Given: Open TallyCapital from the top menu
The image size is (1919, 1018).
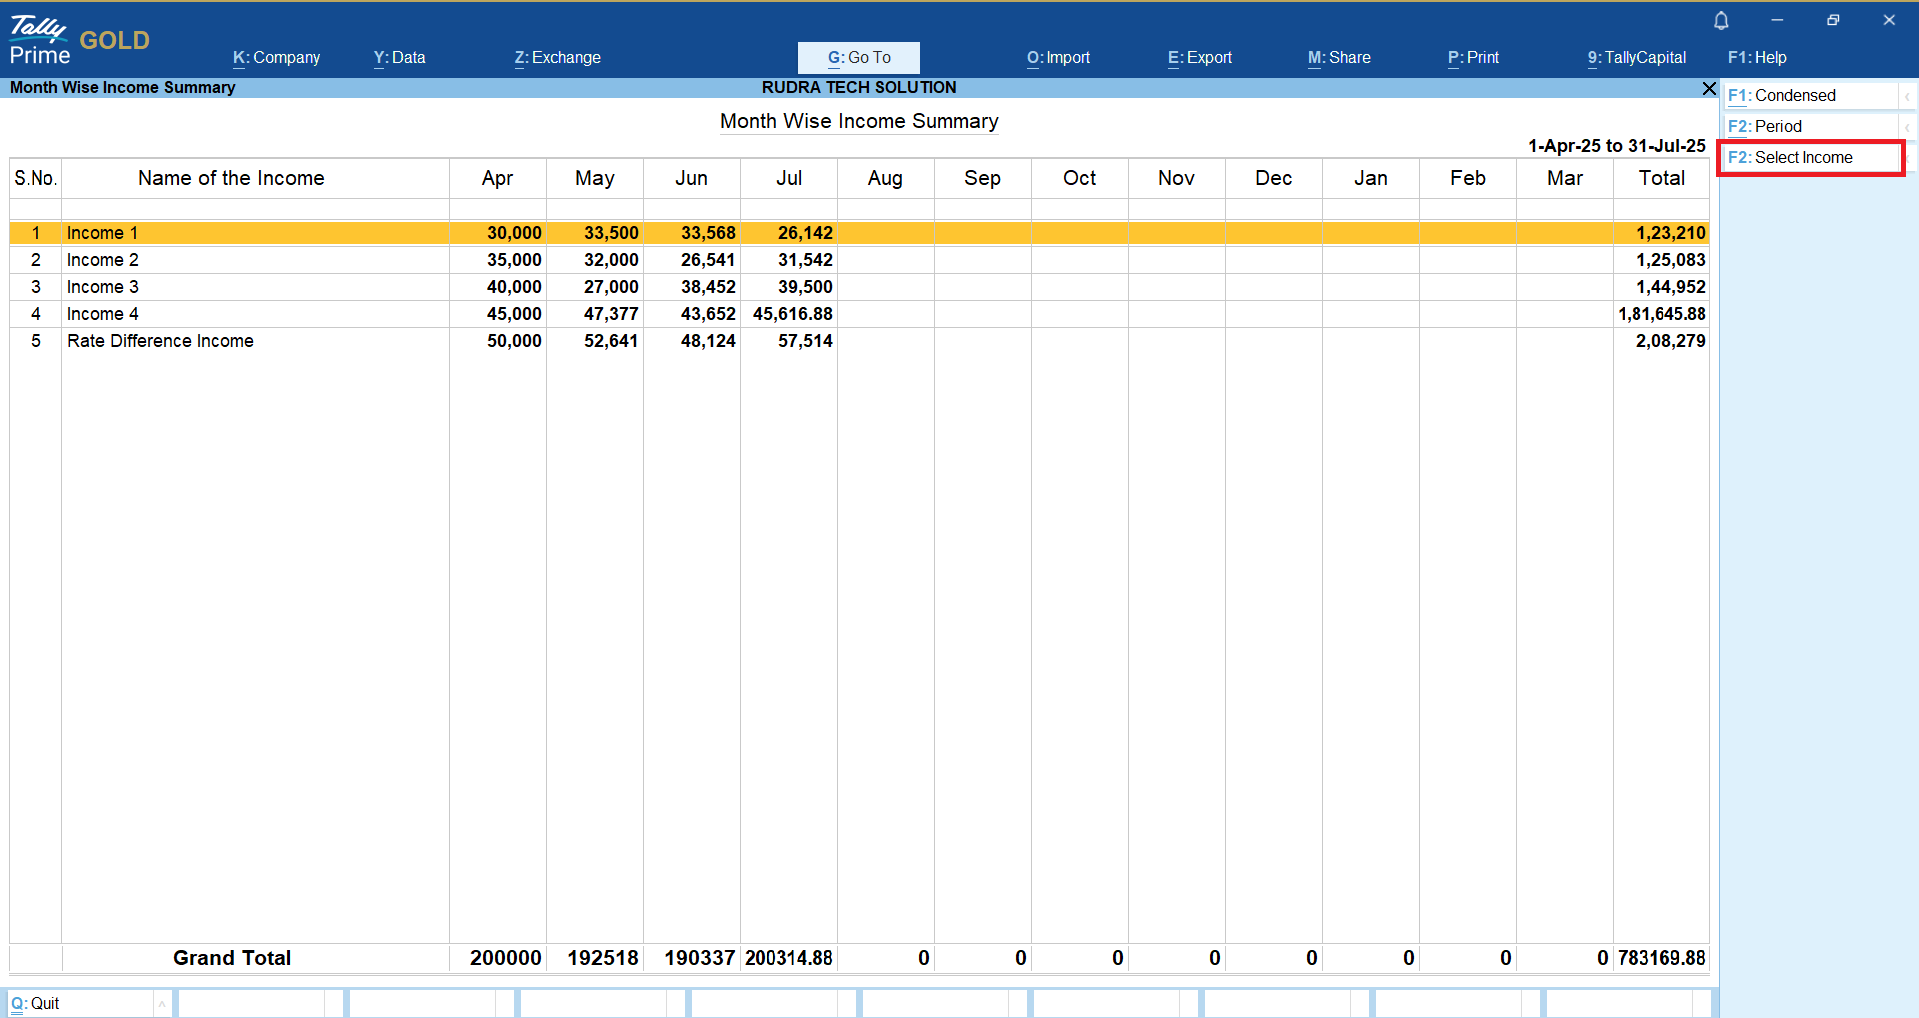Looking at the screenshot, I should 1636,58.
